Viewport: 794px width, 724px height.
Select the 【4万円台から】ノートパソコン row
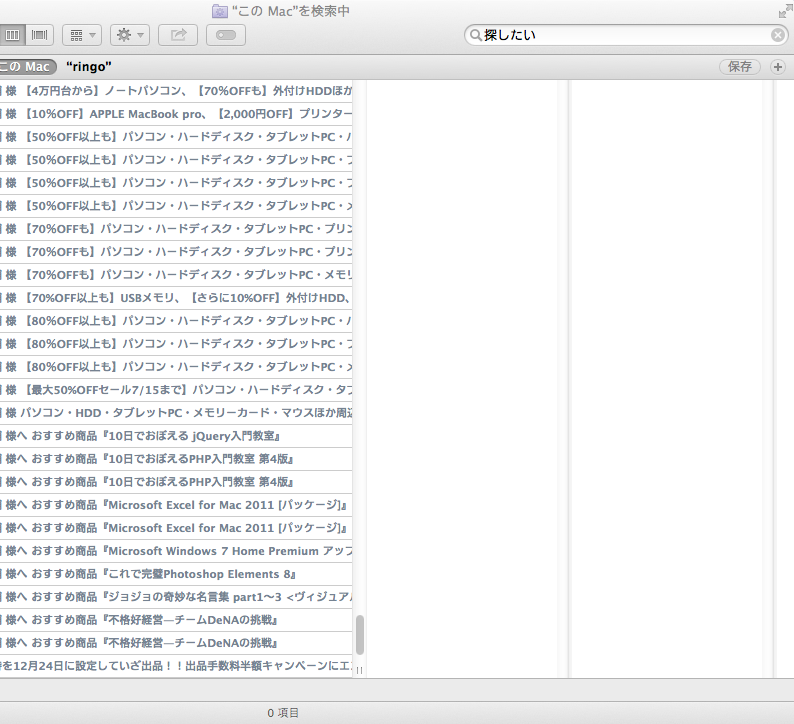tap(176, 91)
